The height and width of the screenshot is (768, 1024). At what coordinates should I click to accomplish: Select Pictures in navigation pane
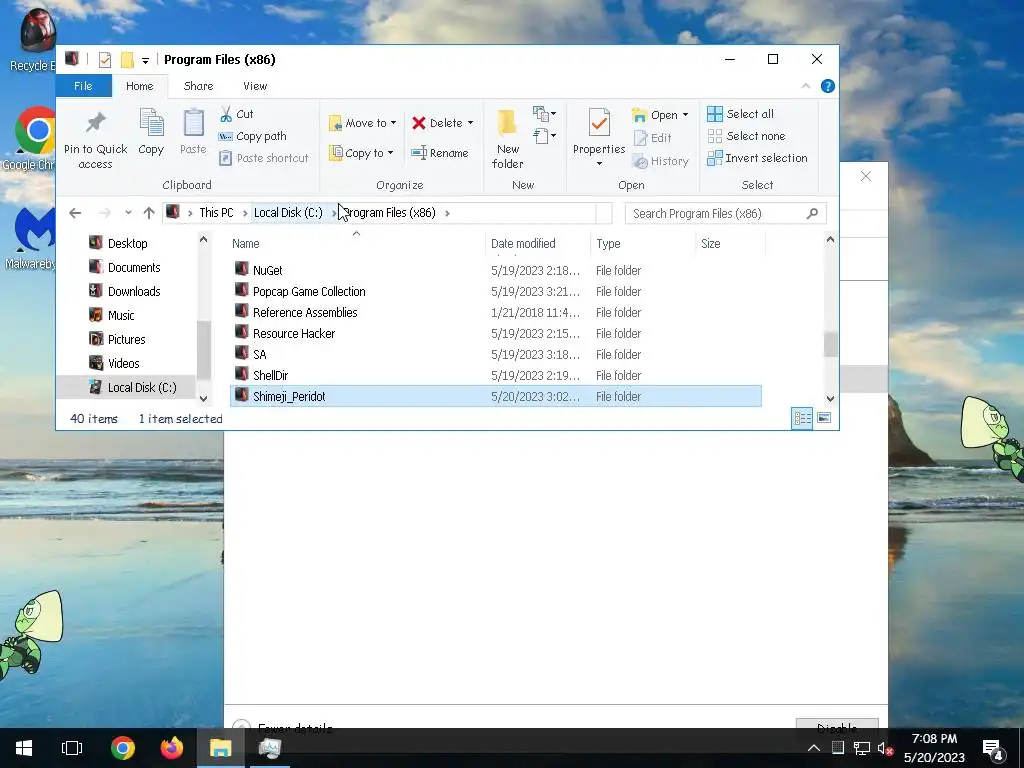click(127, 340)
